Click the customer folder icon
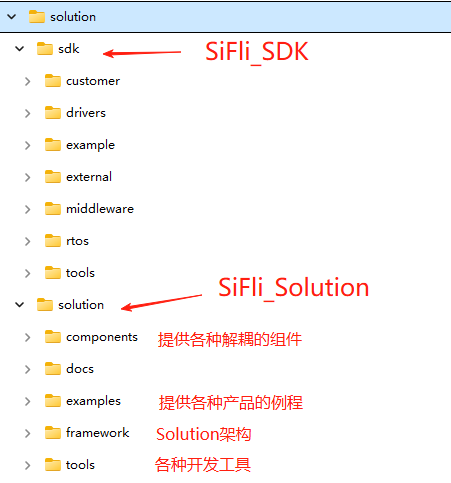The height and width of the screenshot is (483, 451). tap(53, 81)
